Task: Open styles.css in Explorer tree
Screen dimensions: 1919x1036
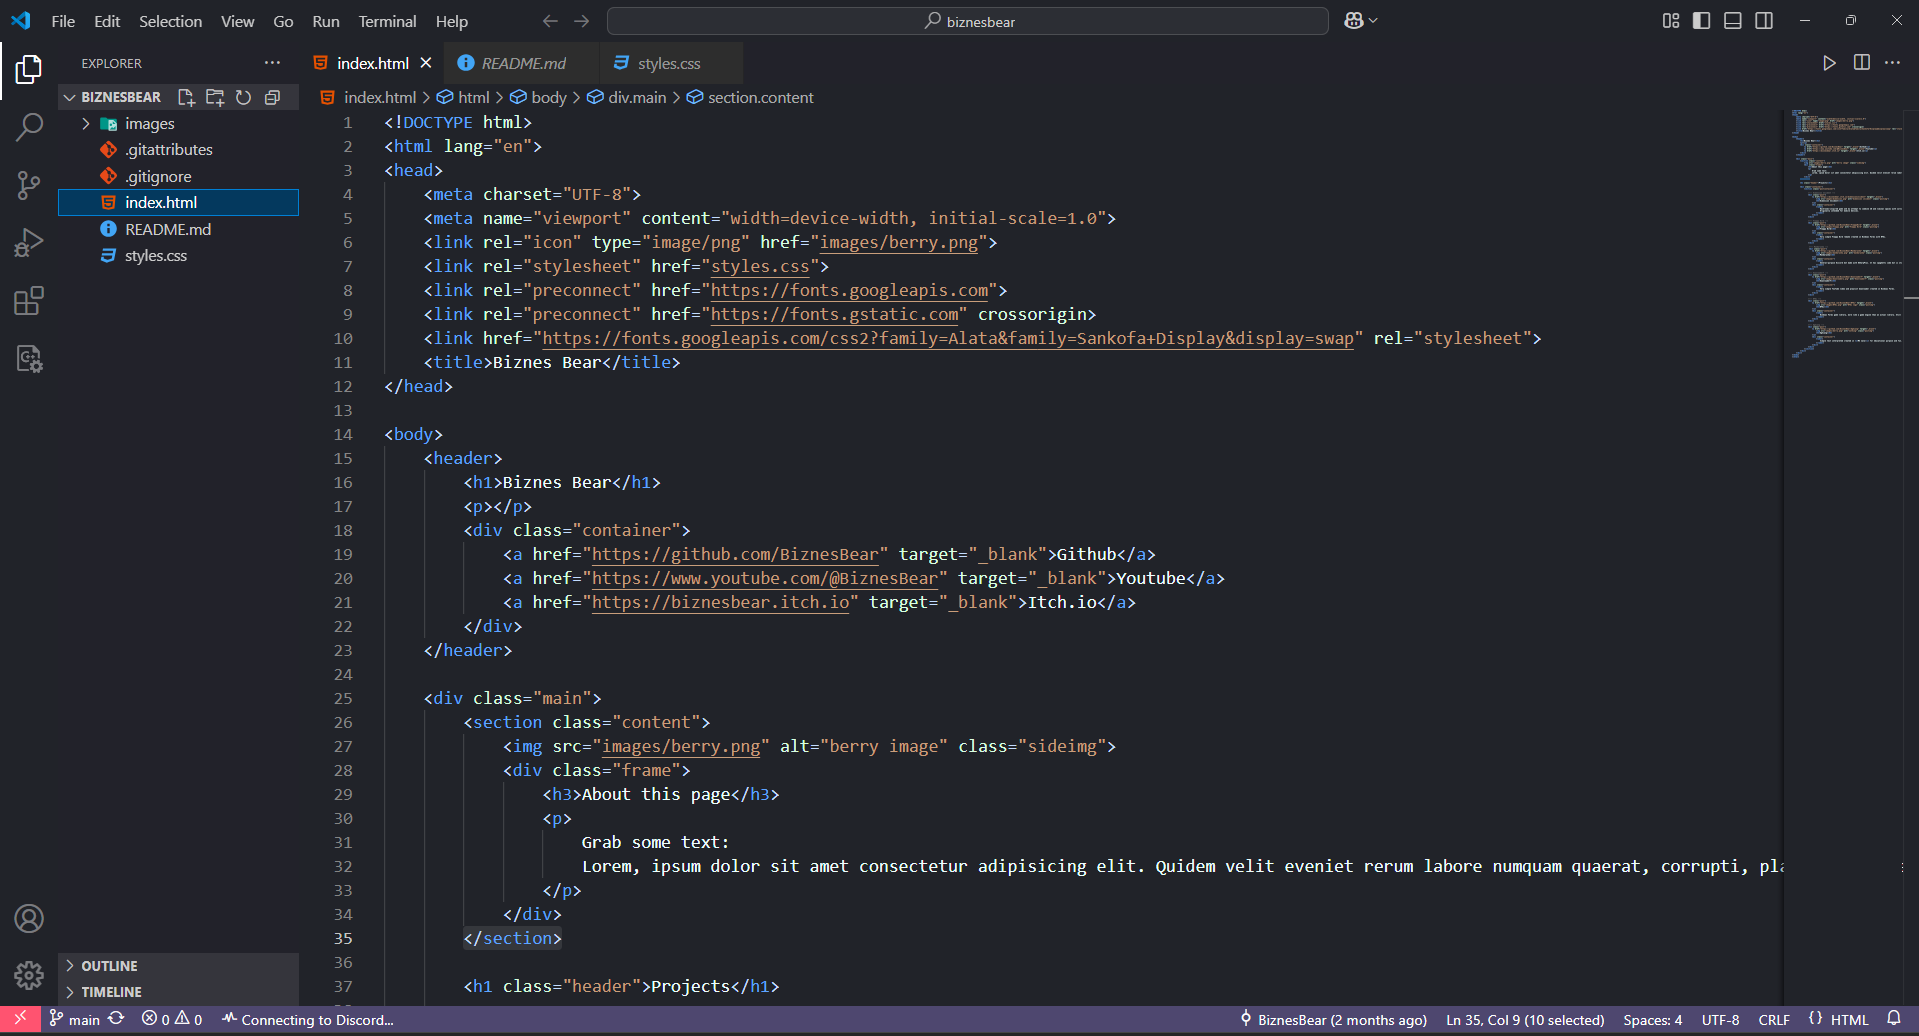Action: (x=156, y=256)
